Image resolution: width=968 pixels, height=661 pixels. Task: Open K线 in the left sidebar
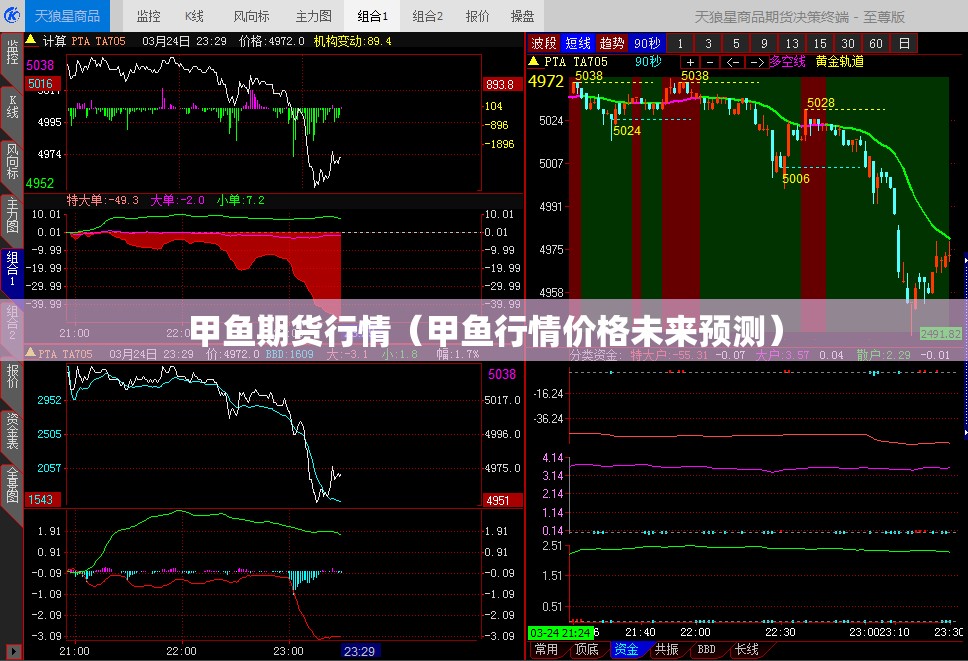12,107
